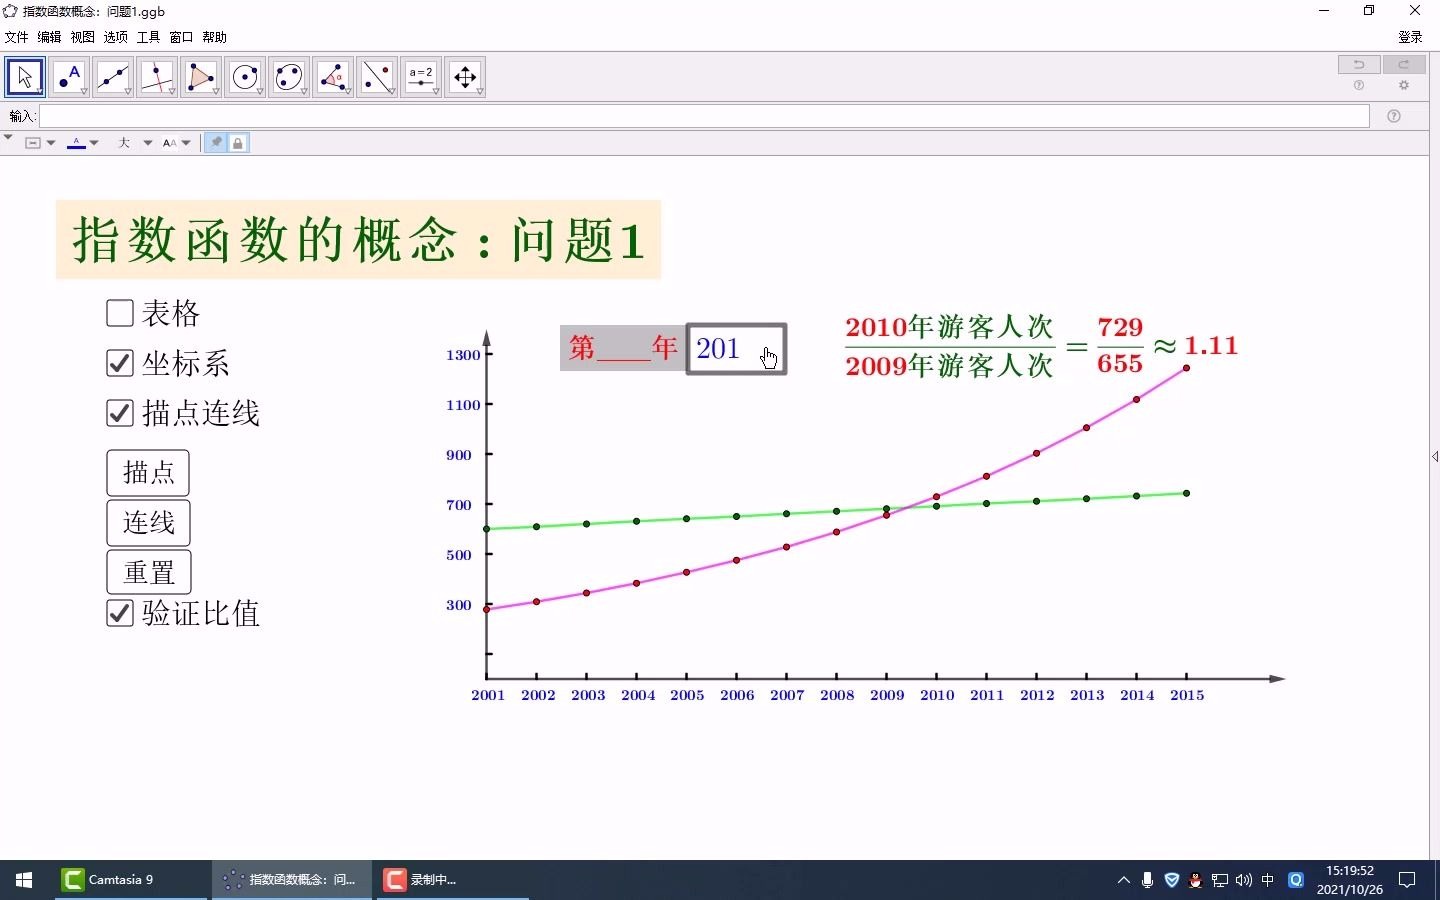Open the 帮助 menu
Screen dimensions: 1440x900
point(215,37)
